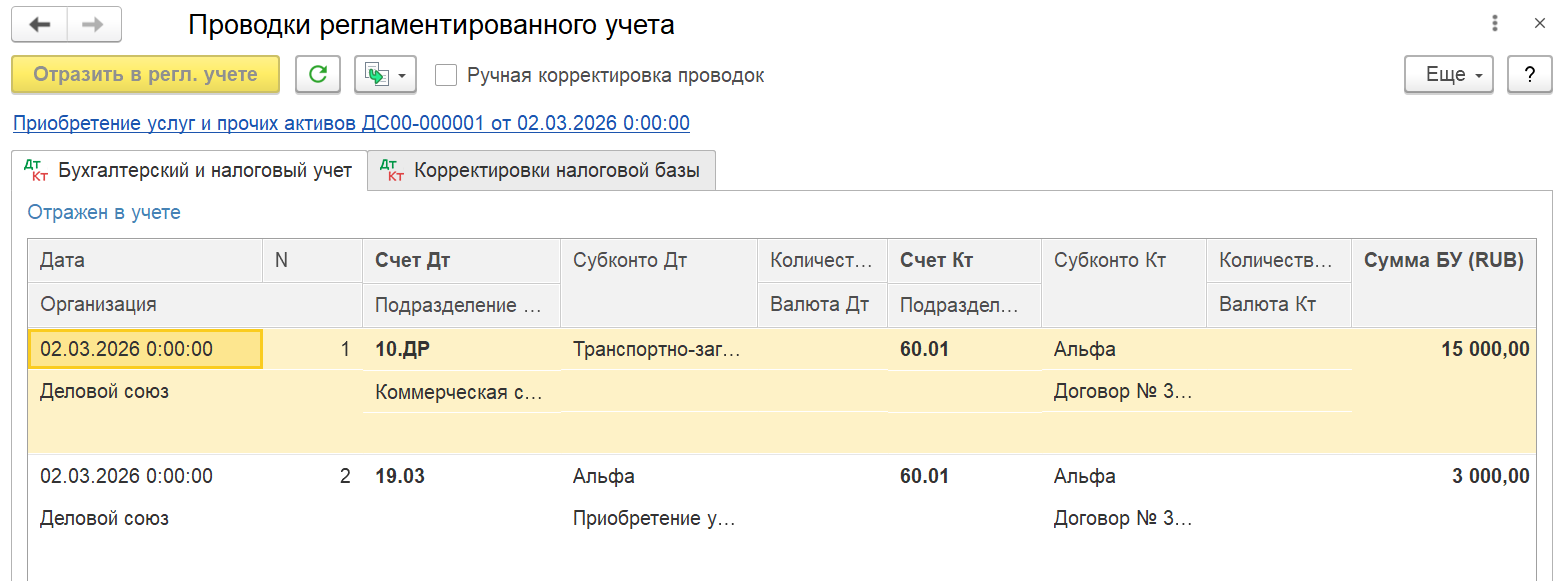Click the Отражен в учете status link
The image size is (1555, 581).
coord(104,212)
